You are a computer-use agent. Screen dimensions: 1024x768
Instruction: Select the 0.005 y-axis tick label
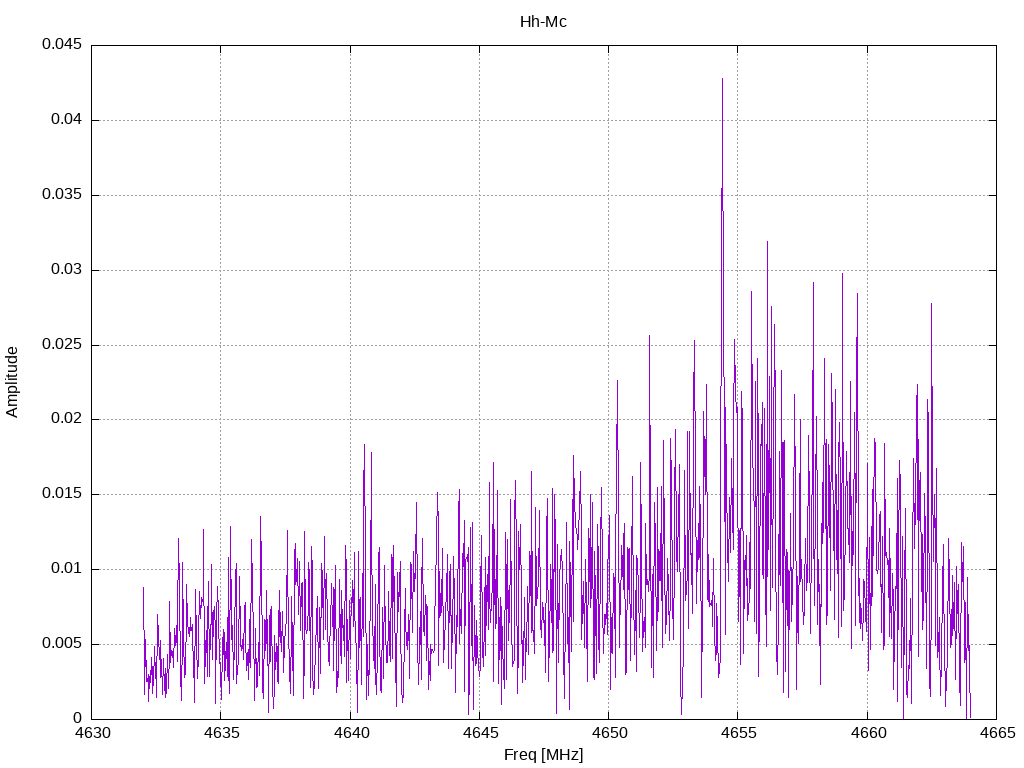(x=61, y=644)
